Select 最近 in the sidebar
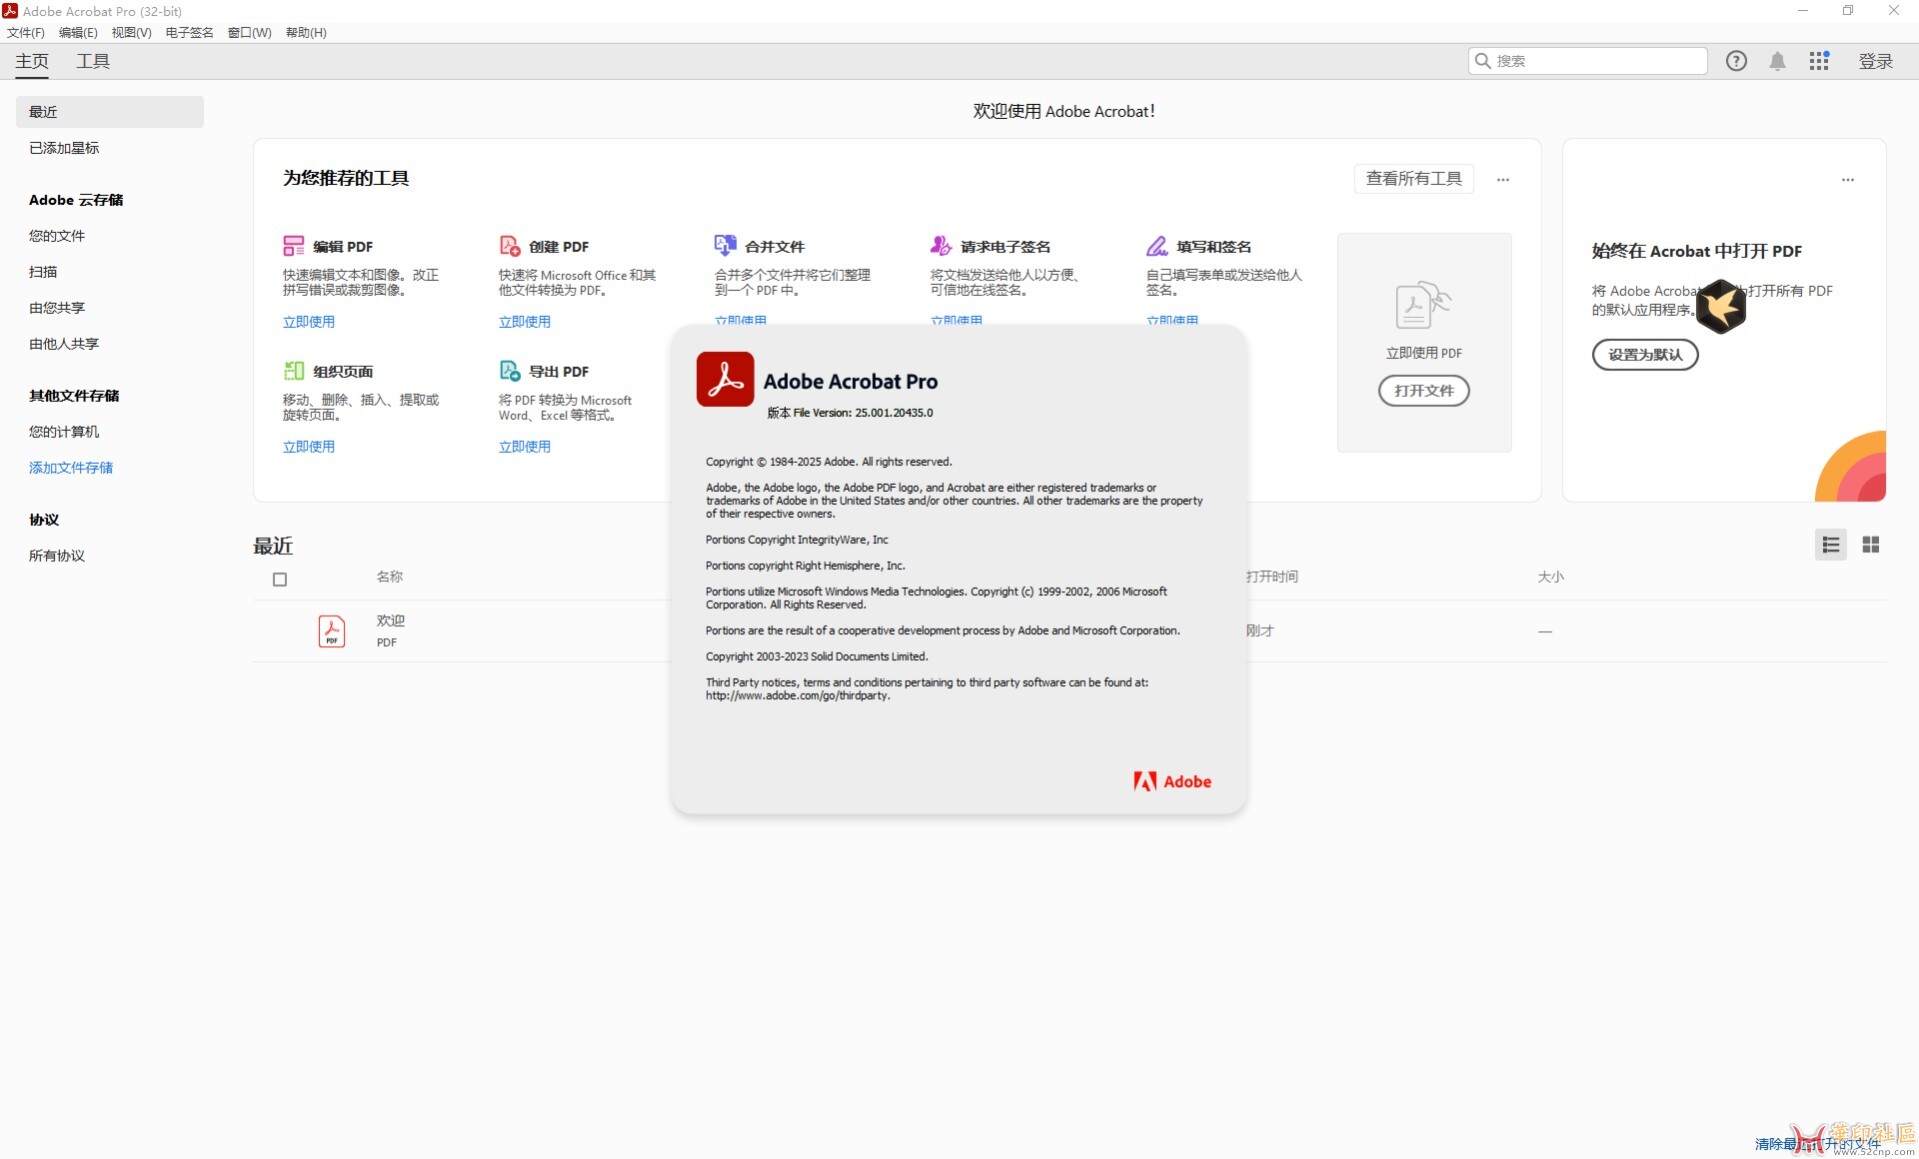The image size is (1919, 1159). [110, 112]
